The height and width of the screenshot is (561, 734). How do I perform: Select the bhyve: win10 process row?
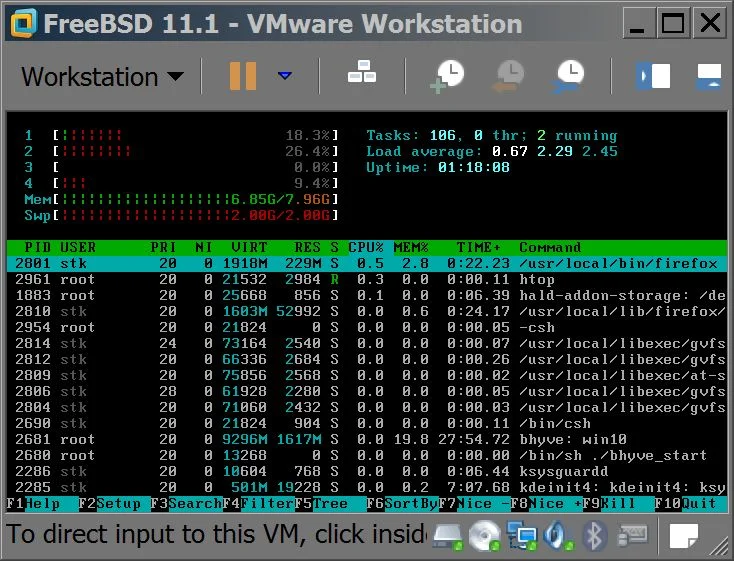[367, 439]
